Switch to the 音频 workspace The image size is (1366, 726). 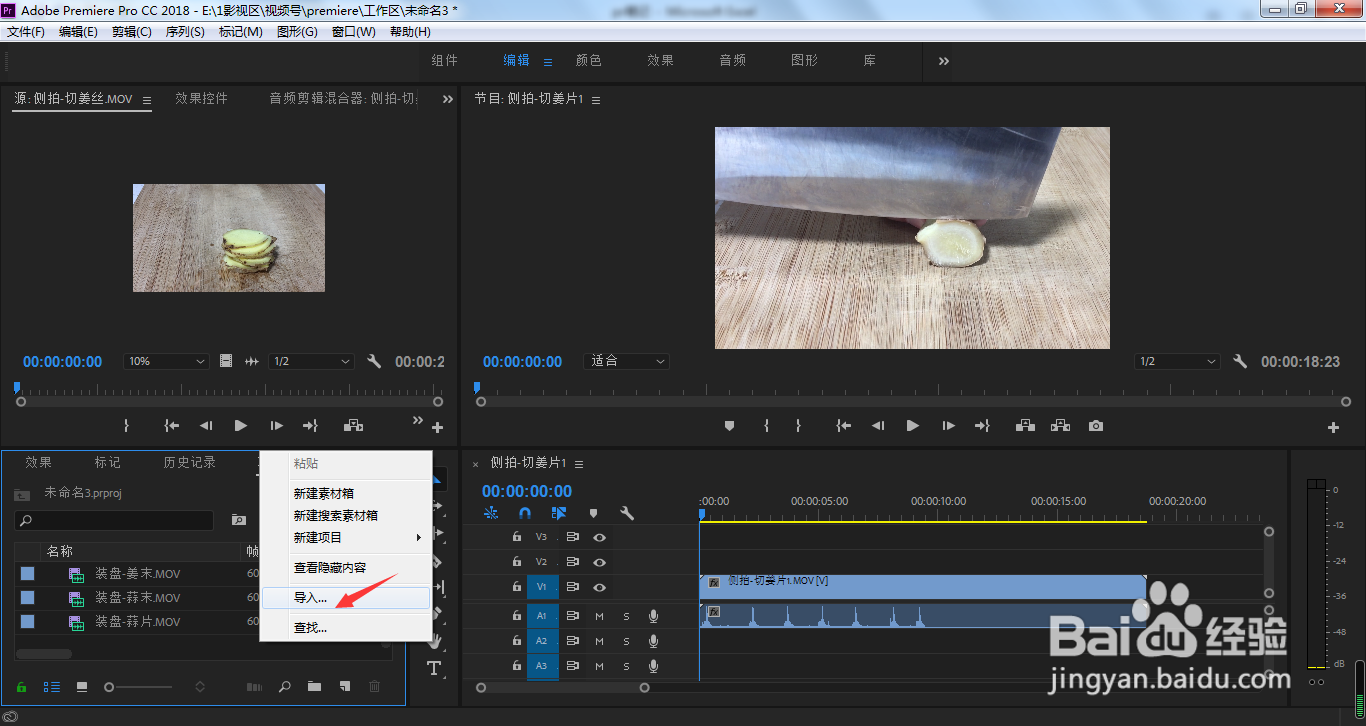pyautogui.click(x=733, y=60)
